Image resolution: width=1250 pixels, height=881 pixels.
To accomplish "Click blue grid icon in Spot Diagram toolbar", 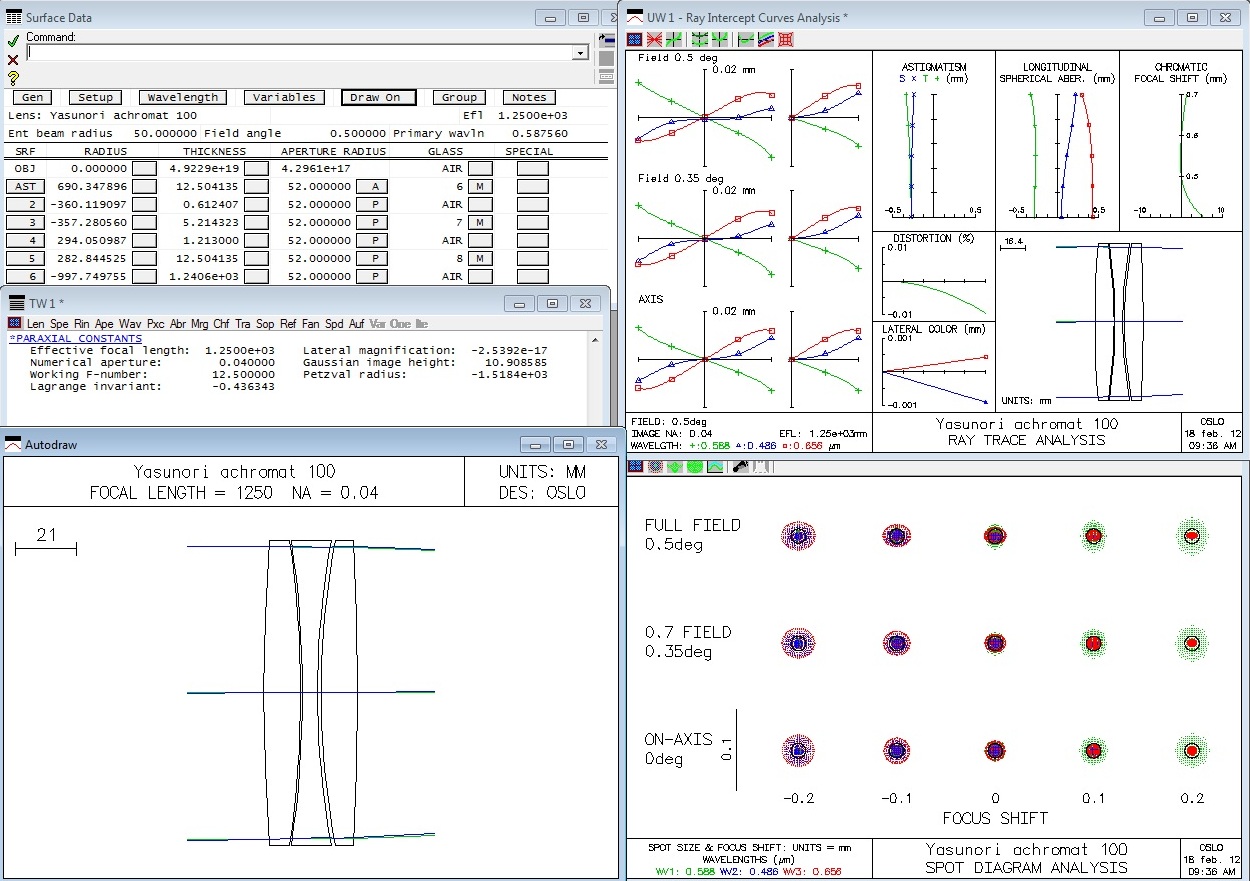I will click(x=635, y=467).
